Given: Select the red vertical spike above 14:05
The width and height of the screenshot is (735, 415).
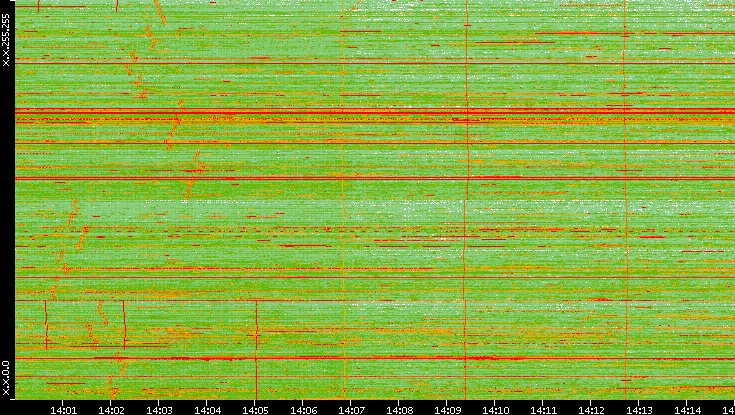Looking at the screenshot, I should 256,350.
